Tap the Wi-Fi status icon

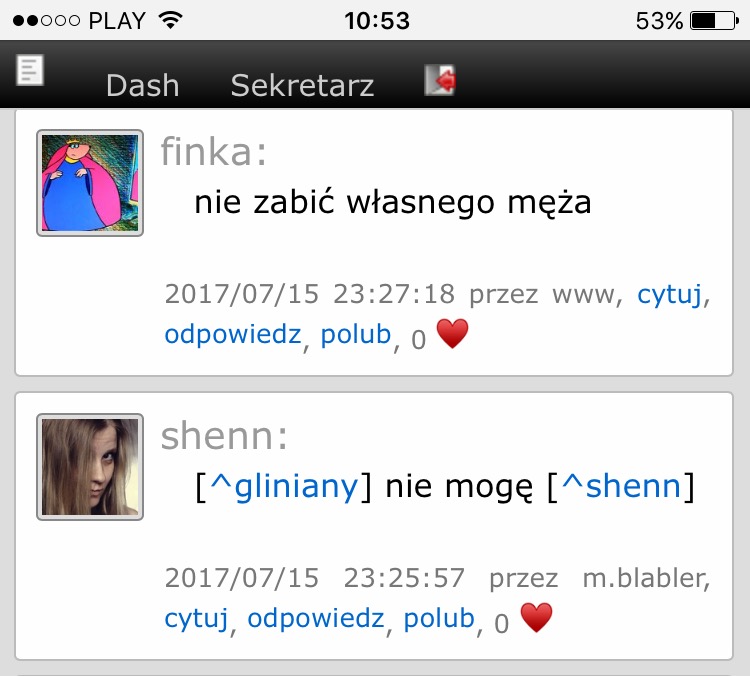point(171,20)
